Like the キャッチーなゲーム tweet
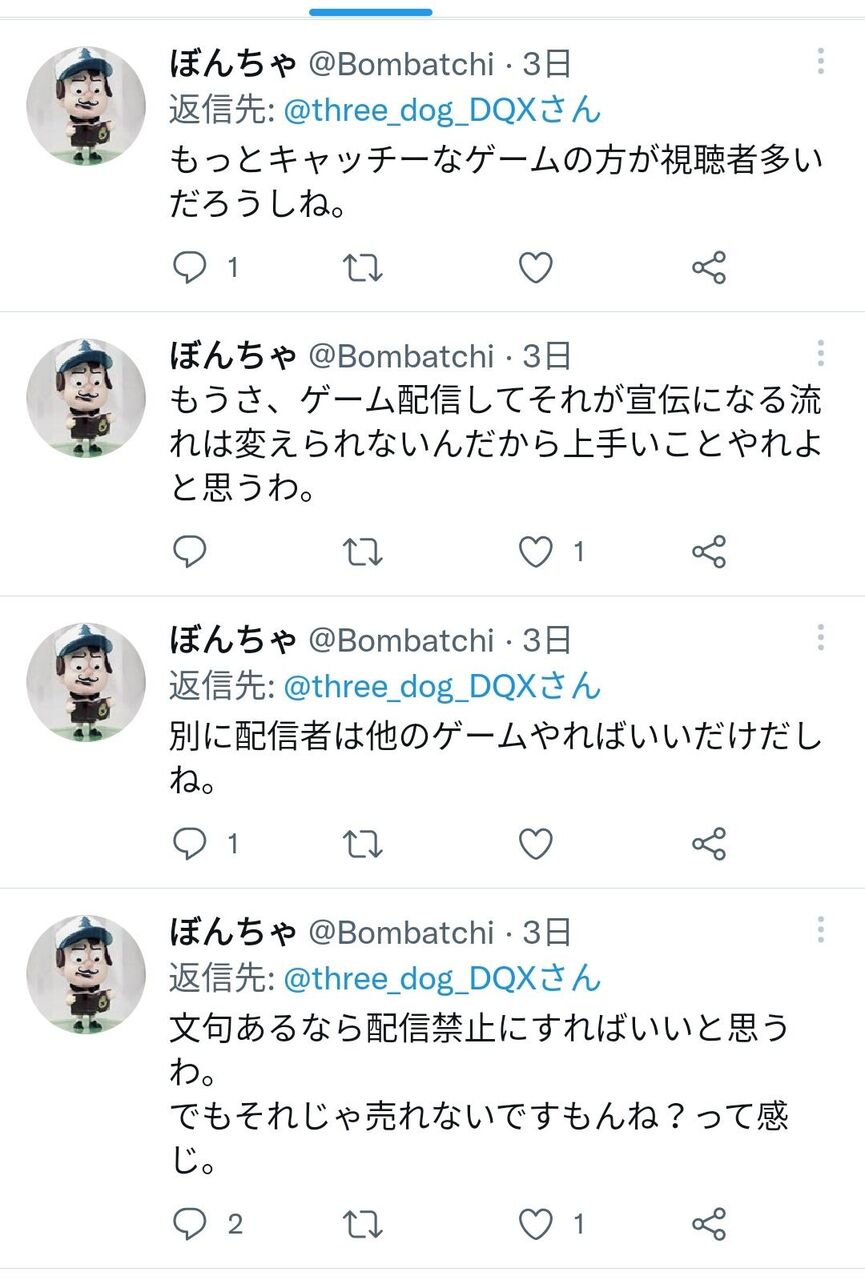This screenshot has height=1280, width=865. (536, 268)
